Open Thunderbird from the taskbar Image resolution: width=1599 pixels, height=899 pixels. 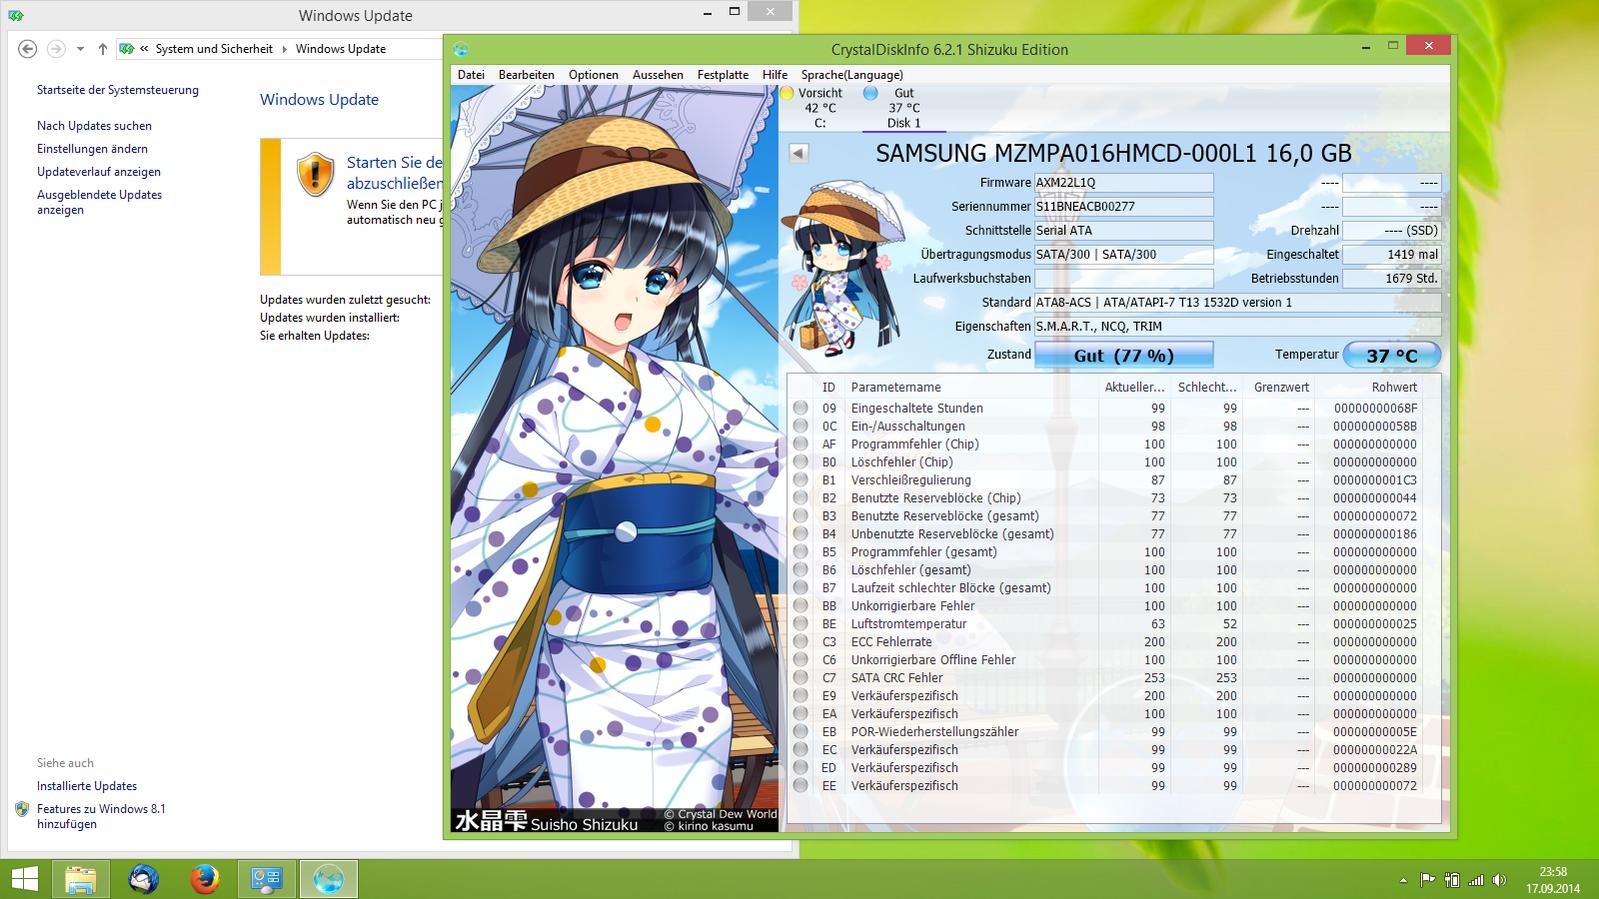(144, 879)
